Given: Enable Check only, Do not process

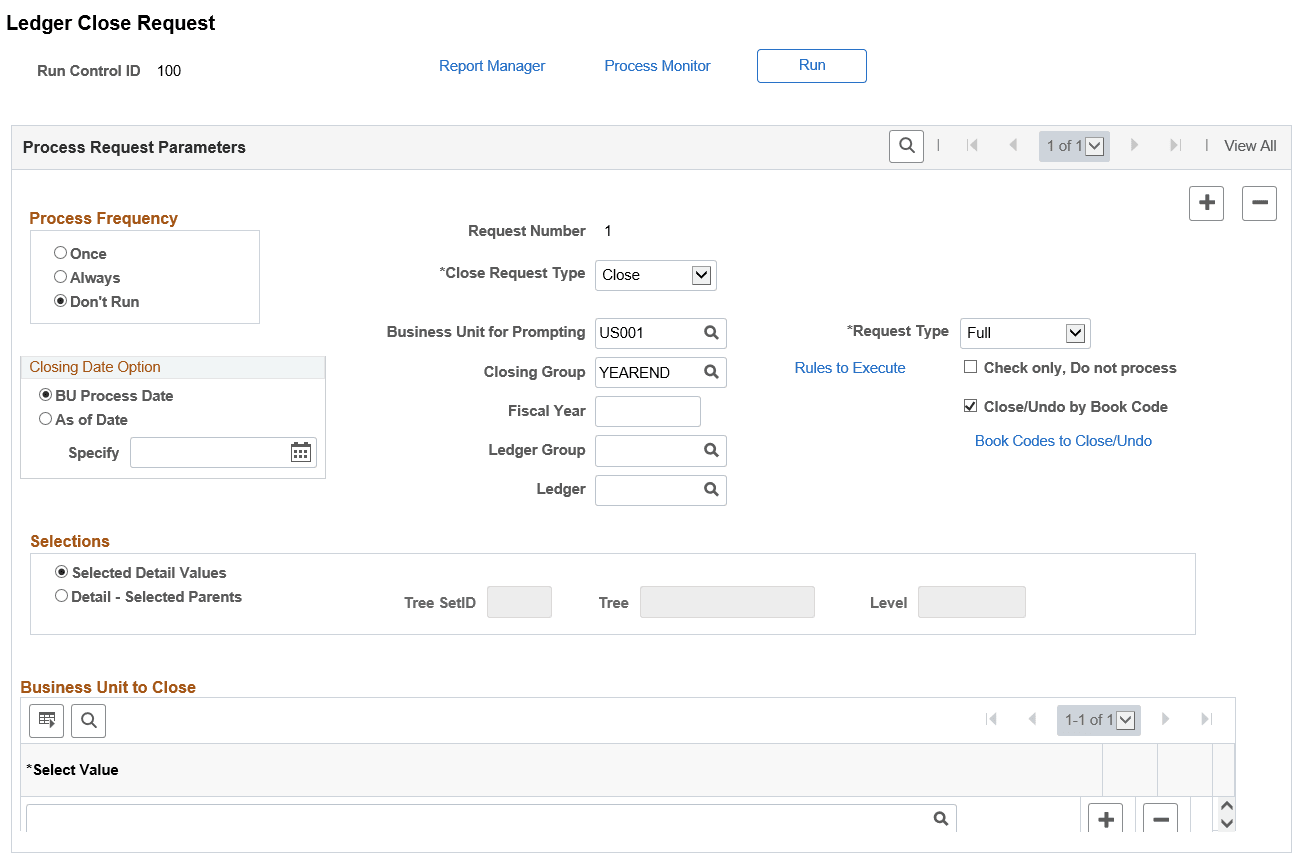Looking at the screenshot, I should click(x=970, y=367).
